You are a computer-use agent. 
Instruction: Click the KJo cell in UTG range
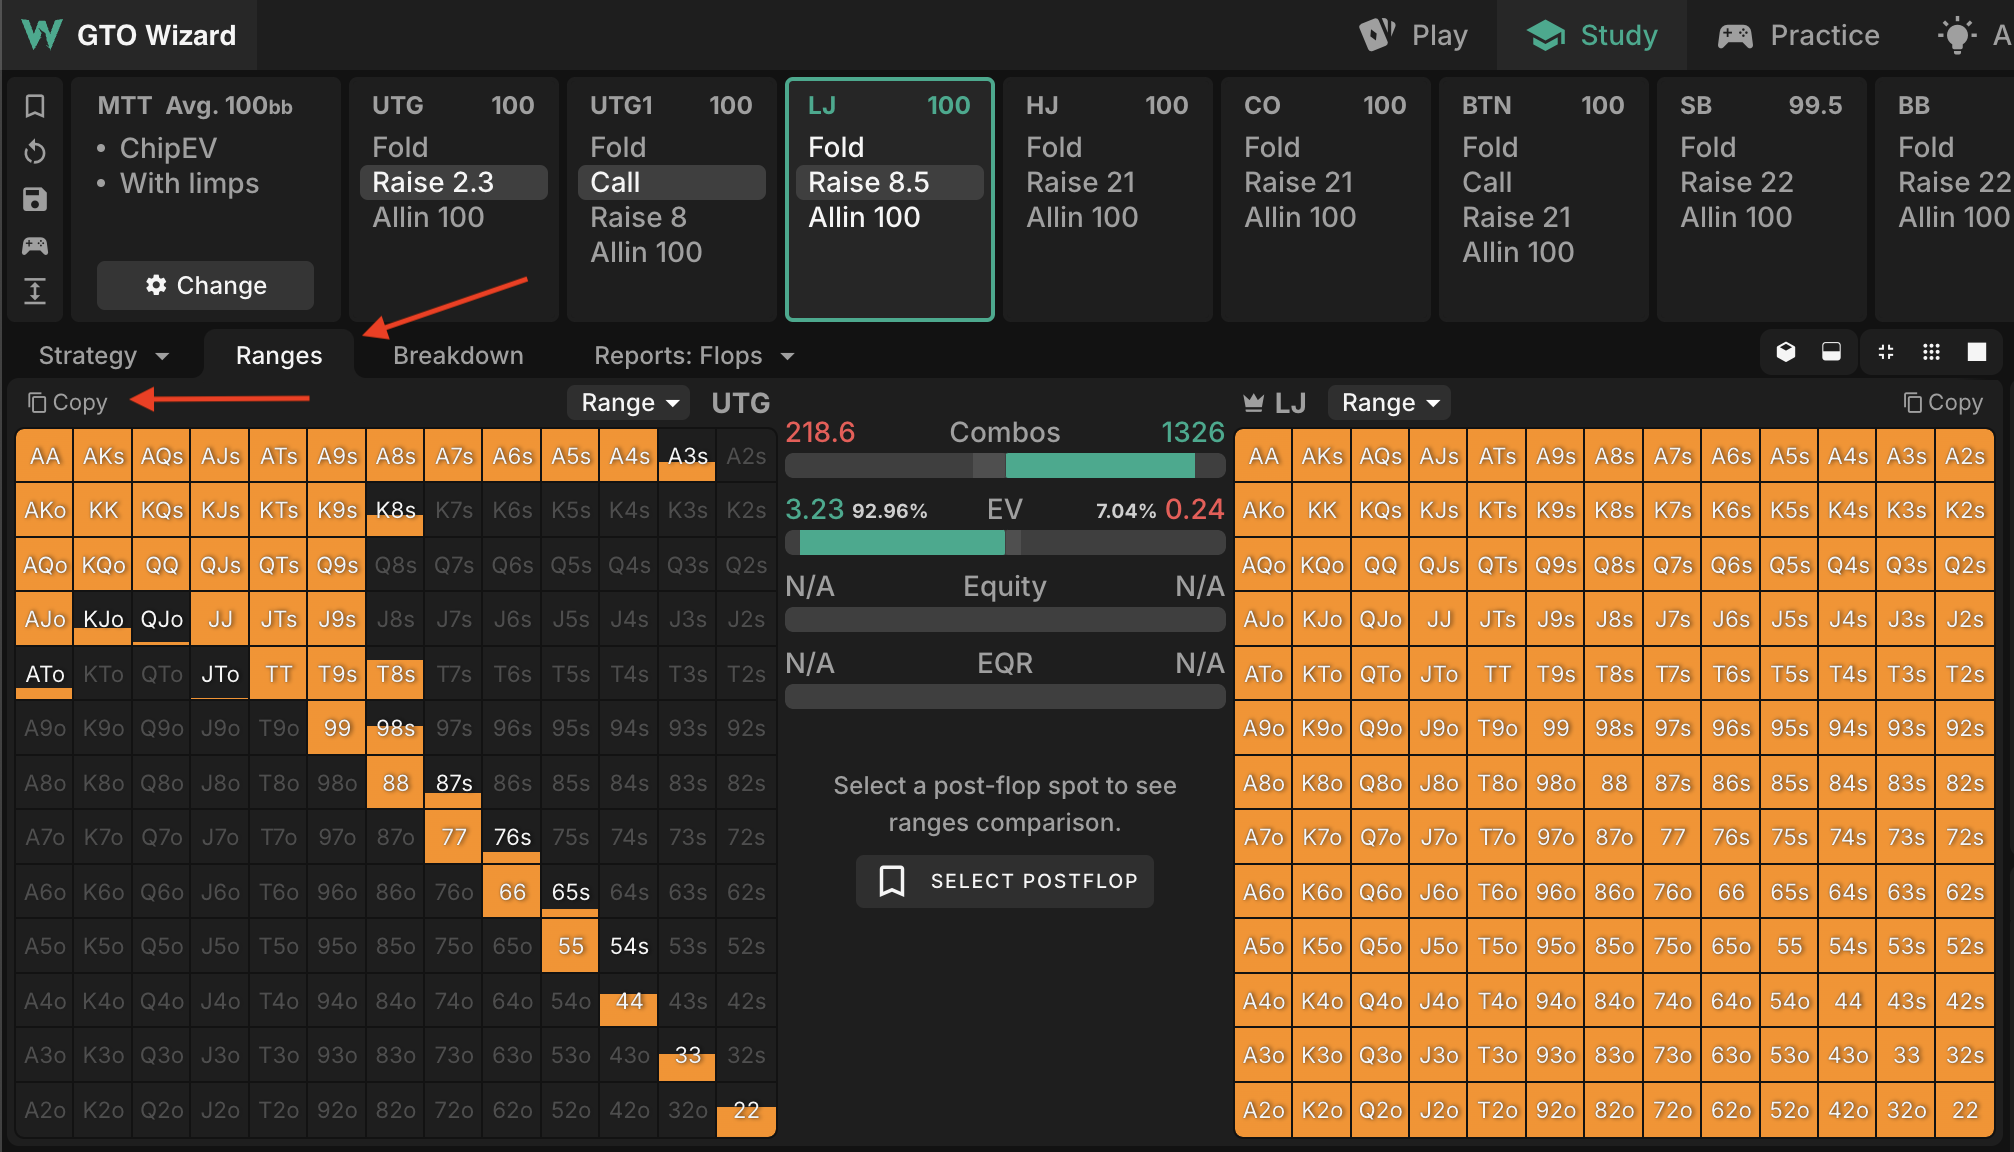[x=104, y=620]
